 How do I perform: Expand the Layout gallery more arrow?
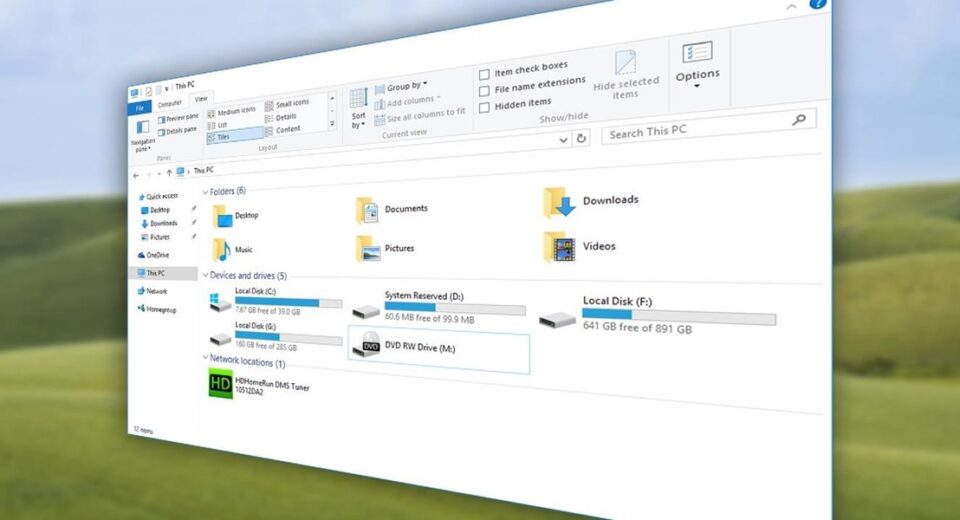pos(332,124)
